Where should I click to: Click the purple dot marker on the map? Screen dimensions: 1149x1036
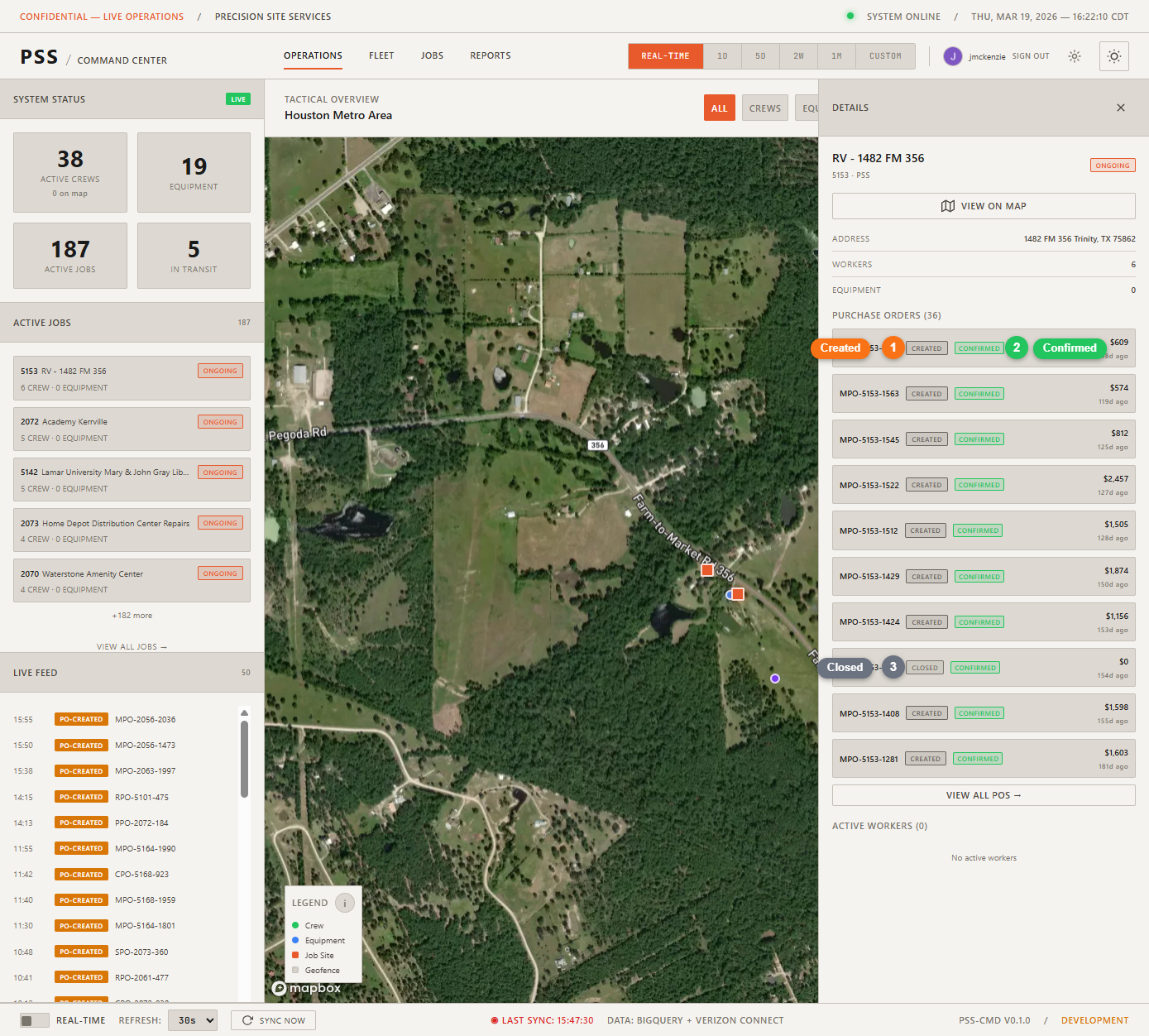point(774,678)
